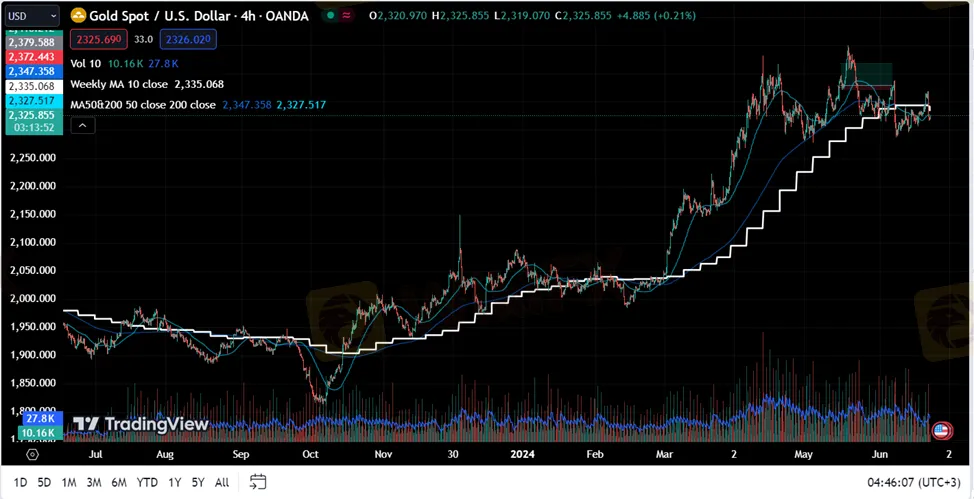Click the +4.885 (+0.21%) change value
This screenshot has width=974, height=499.
pyautogui.click(x=655, y=16)
